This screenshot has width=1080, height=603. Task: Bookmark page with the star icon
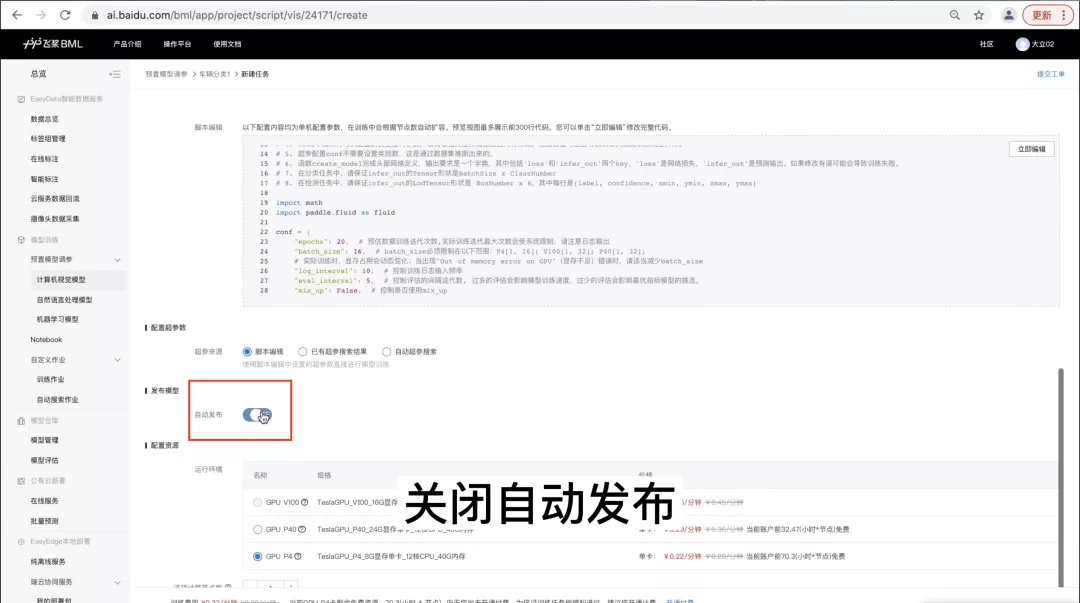979,15
